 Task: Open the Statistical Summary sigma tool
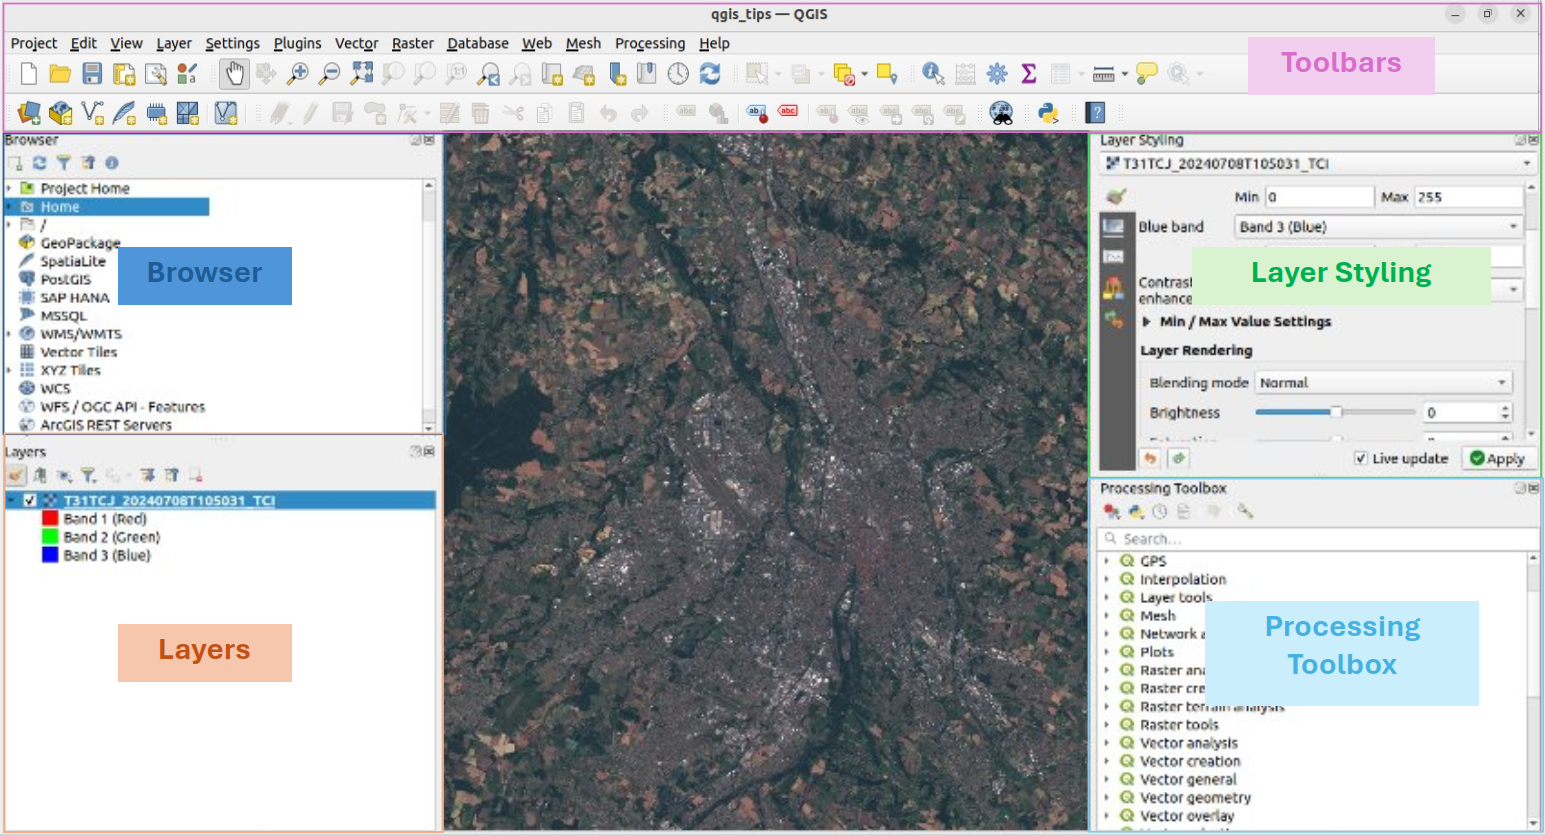1028,73
